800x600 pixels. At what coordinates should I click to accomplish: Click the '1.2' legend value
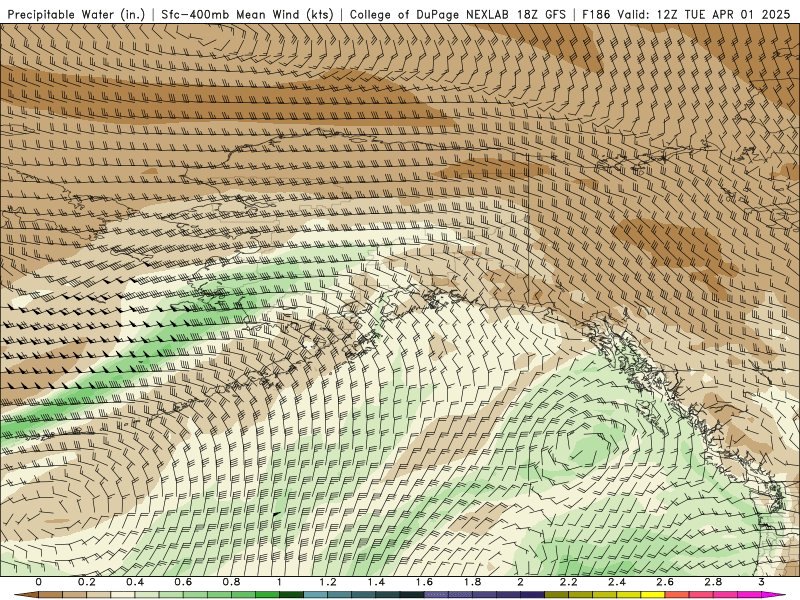pyautogui.click(x=328, y=582)
